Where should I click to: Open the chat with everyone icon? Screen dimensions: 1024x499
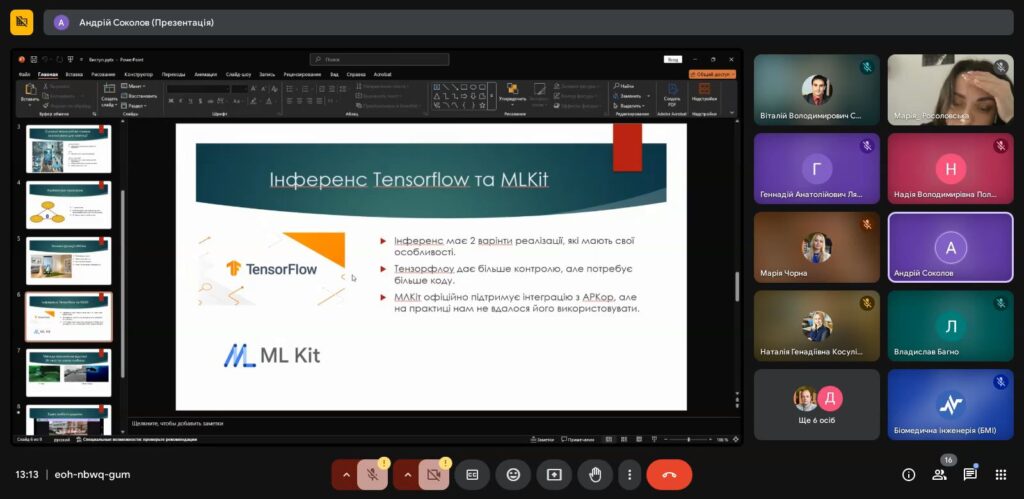coord(970,475)
